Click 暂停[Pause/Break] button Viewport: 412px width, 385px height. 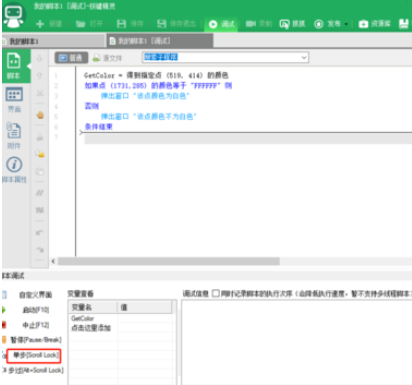click(36, 340)
